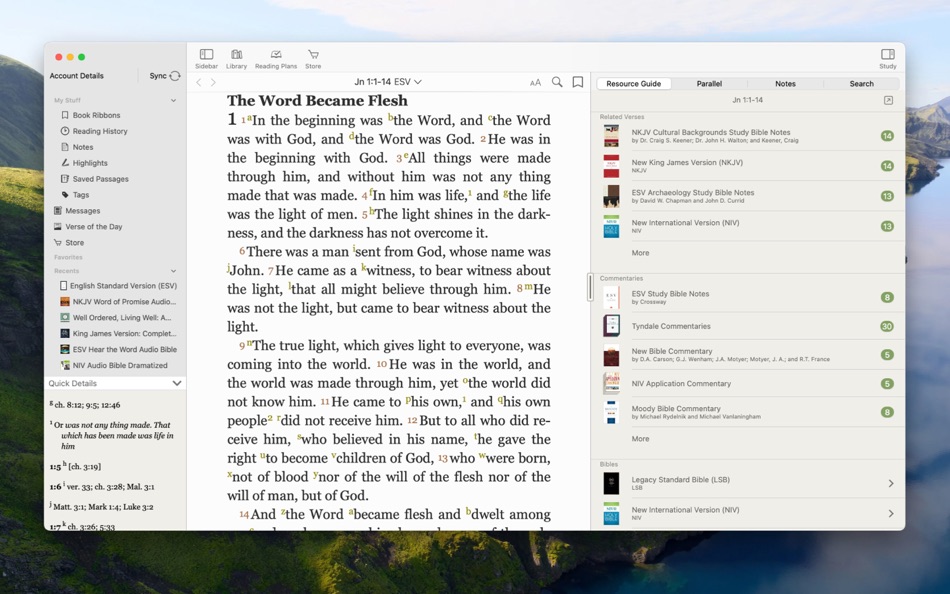
Task: Click 'The Word Became Flesh' heading
Action: (x=317, y=101)
